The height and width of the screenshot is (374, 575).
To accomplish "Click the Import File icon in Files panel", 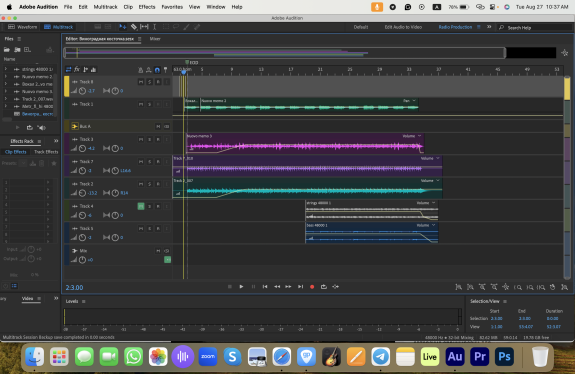I will point(17,50).
